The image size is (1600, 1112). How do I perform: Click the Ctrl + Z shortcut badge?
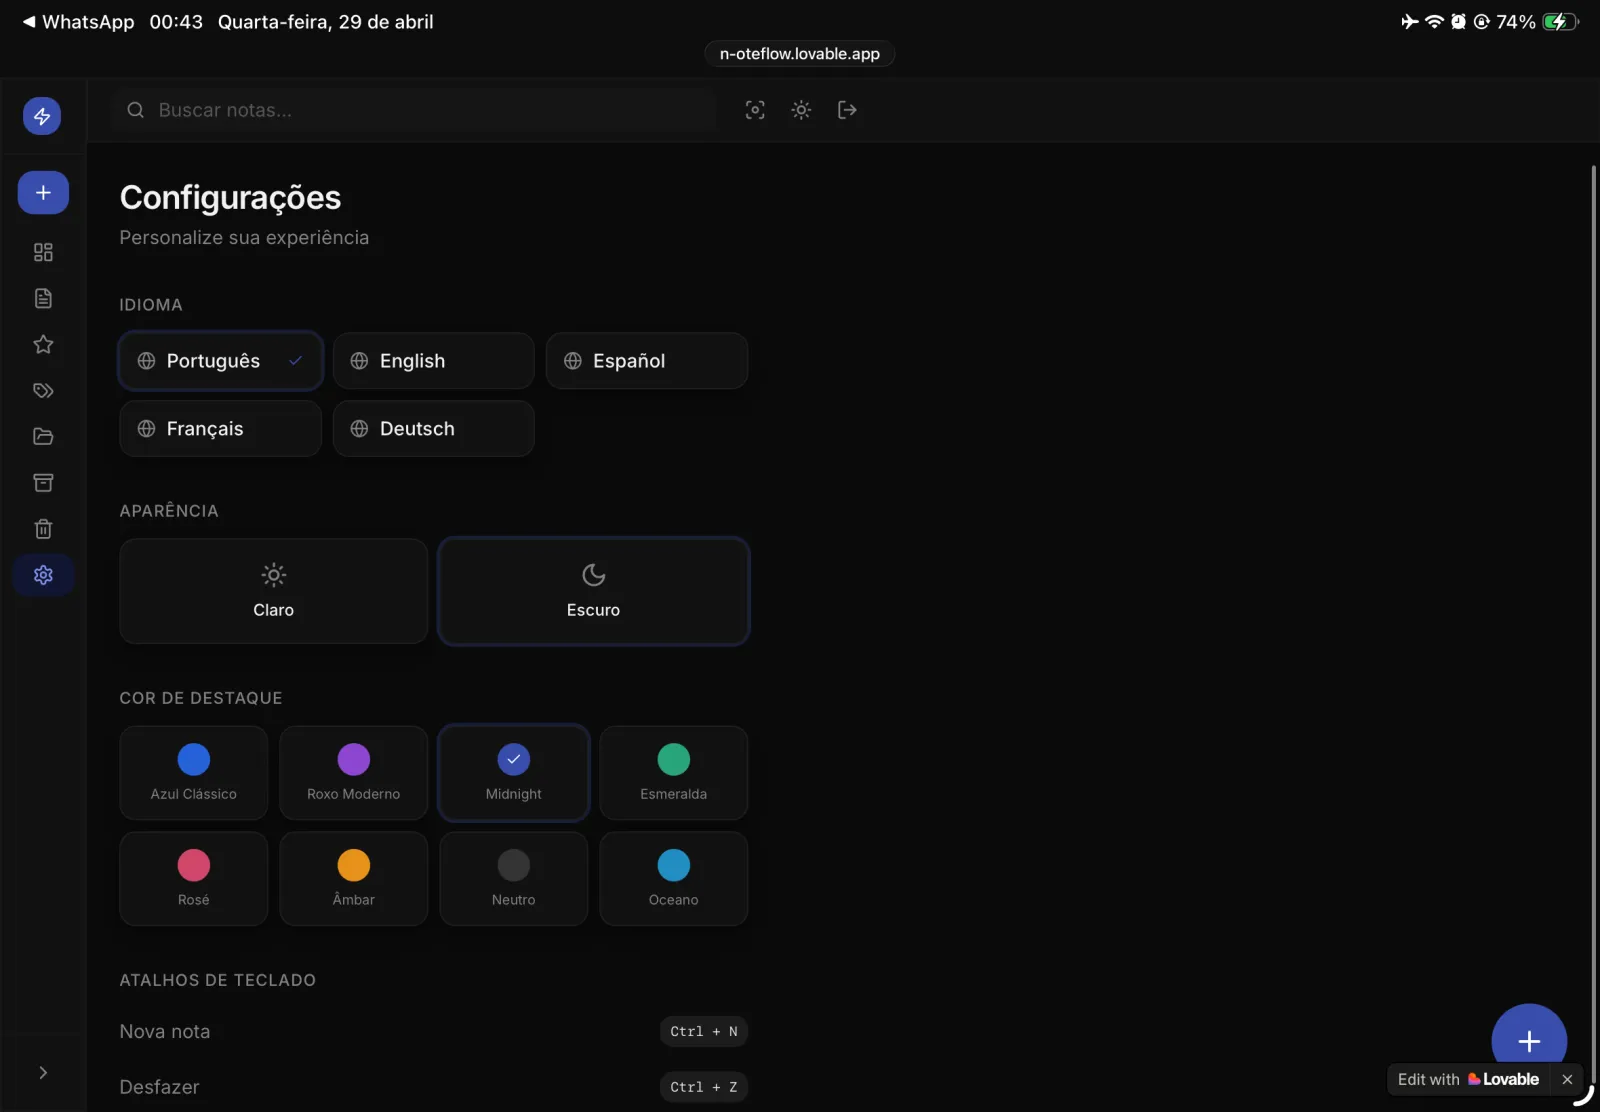coord(704,1087)
